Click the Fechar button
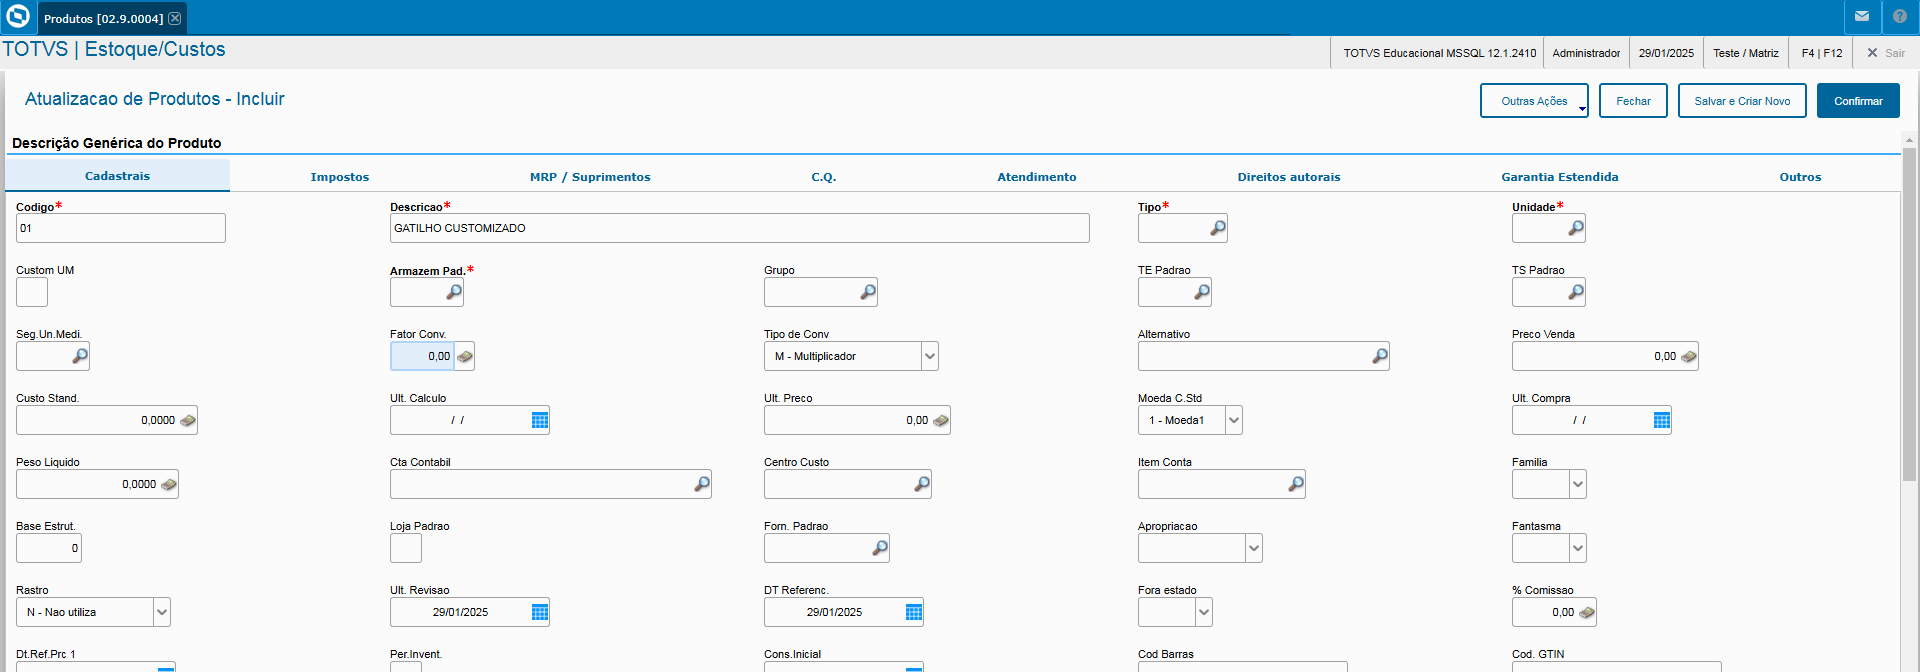 pos(1633,101)
